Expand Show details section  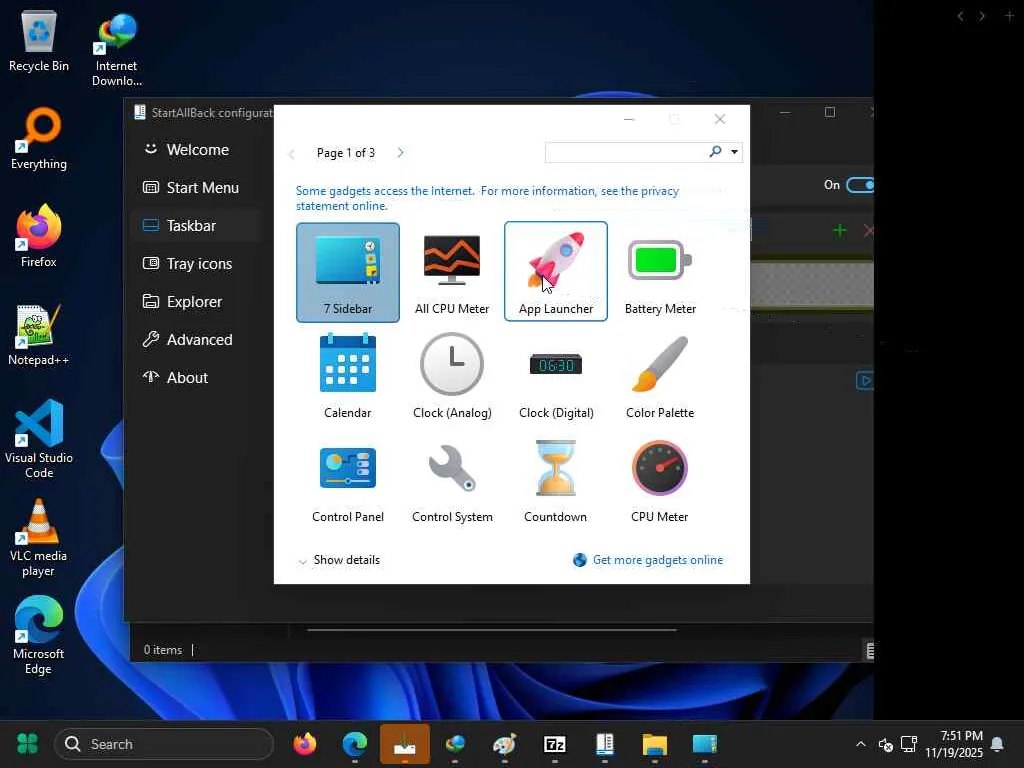click(x=339, y=560)
